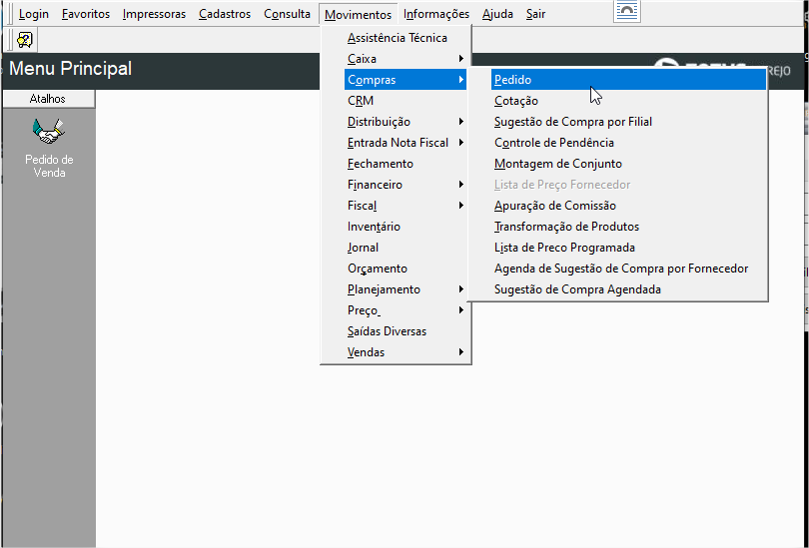
Task: Expand the Vendas submenu
Action: click(396, 352)
